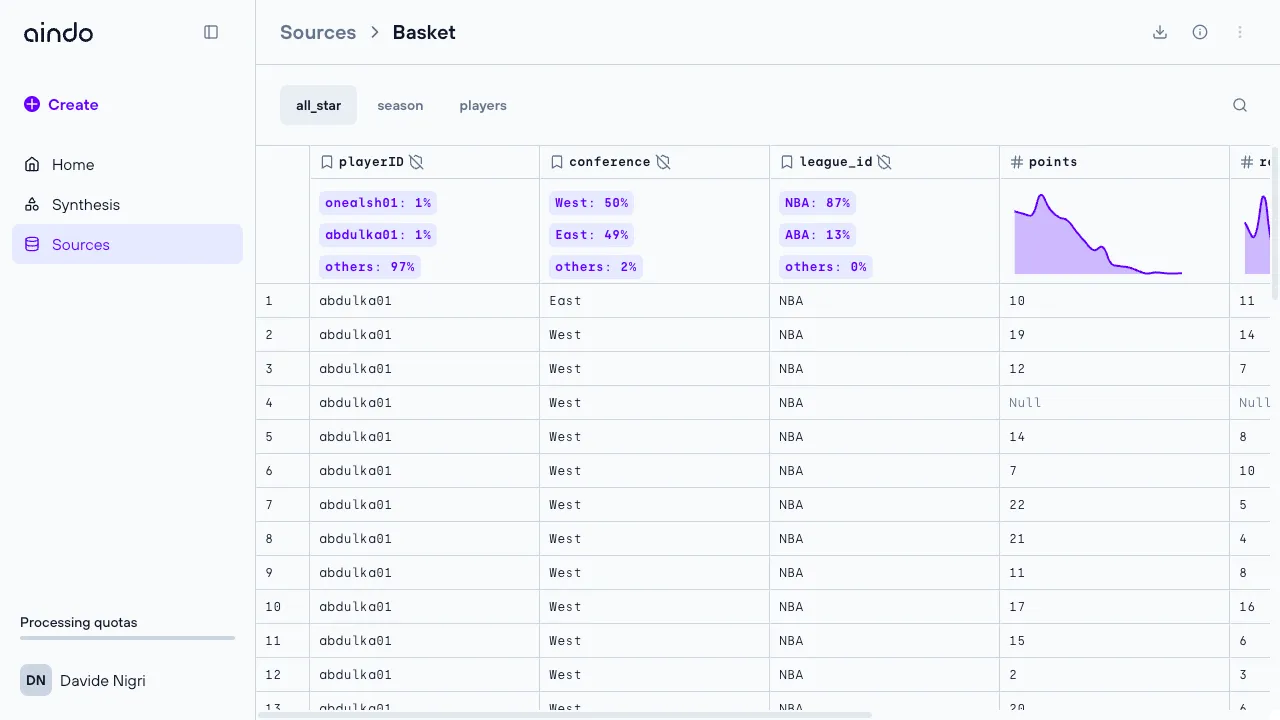The width and height of the screenshot is (1280, 720).
Task: Click the bookmark icon beside playerID
Action: tap(326, 162)
